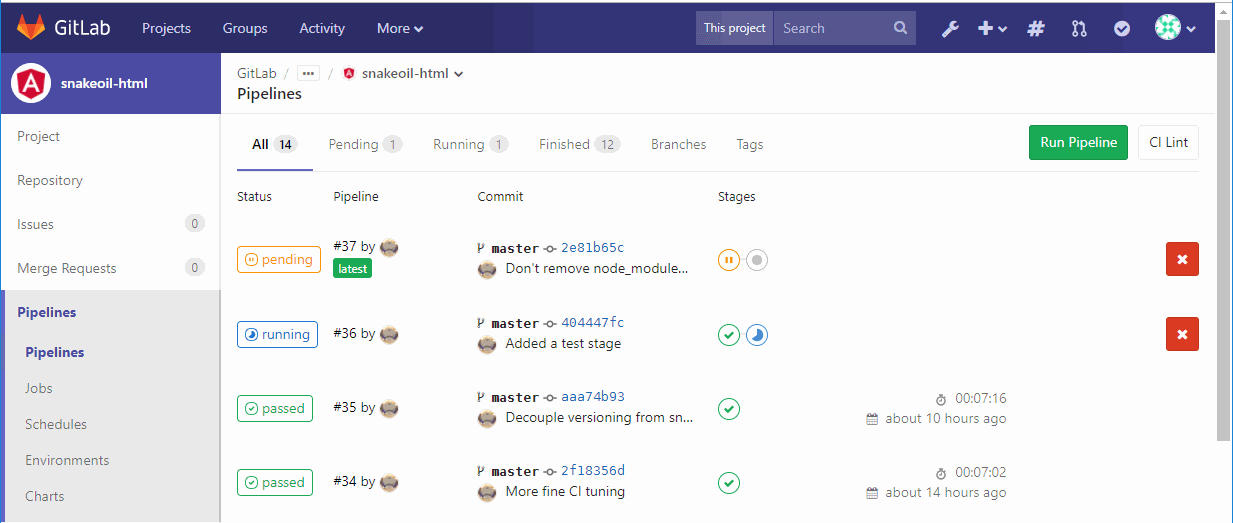1233x523 pixels.
Task: Click the snakeoil-html project avatar in sidebar
Action: [31, 83]
